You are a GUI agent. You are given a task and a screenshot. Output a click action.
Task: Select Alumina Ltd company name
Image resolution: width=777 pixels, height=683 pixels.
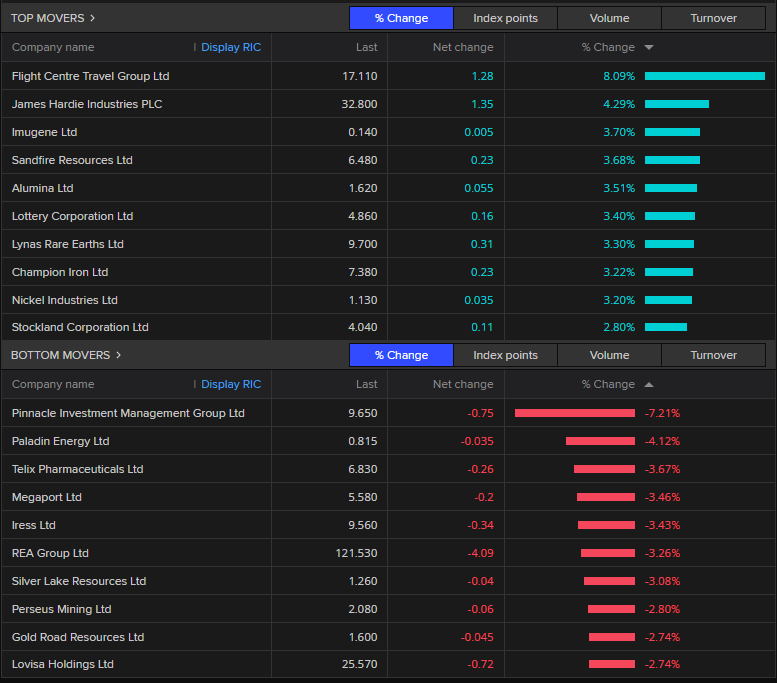[43, 188]
